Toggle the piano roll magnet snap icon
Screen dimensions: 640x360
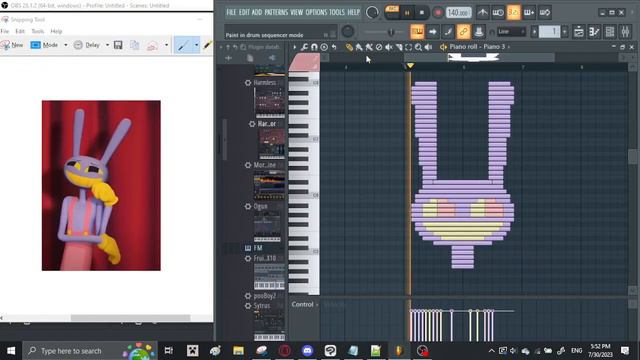314,47
